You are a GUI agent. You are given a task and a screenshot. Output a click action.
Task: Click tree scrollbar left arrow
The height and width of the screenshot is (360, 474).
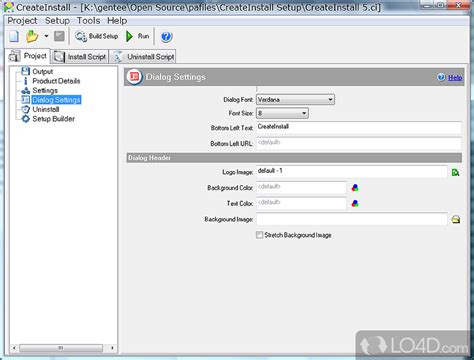tap(14, 348)
